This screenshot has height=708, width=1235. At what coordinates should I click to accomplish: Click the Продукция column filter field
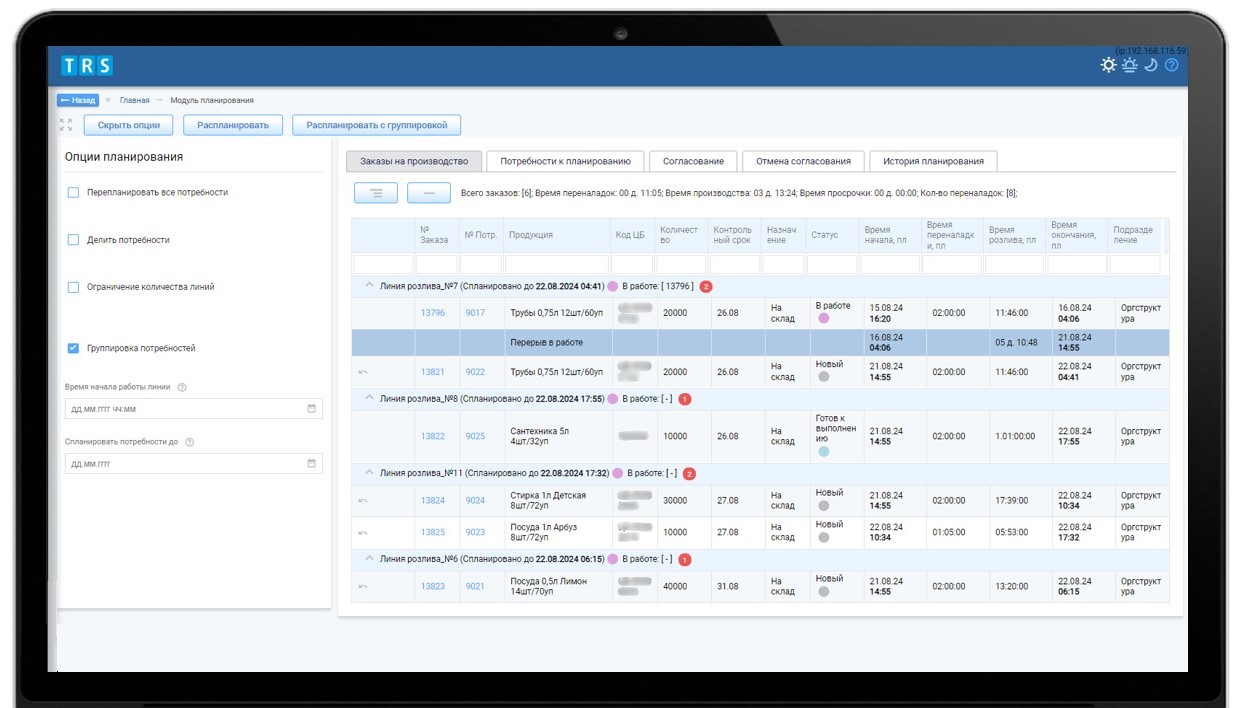pos(556,265)
